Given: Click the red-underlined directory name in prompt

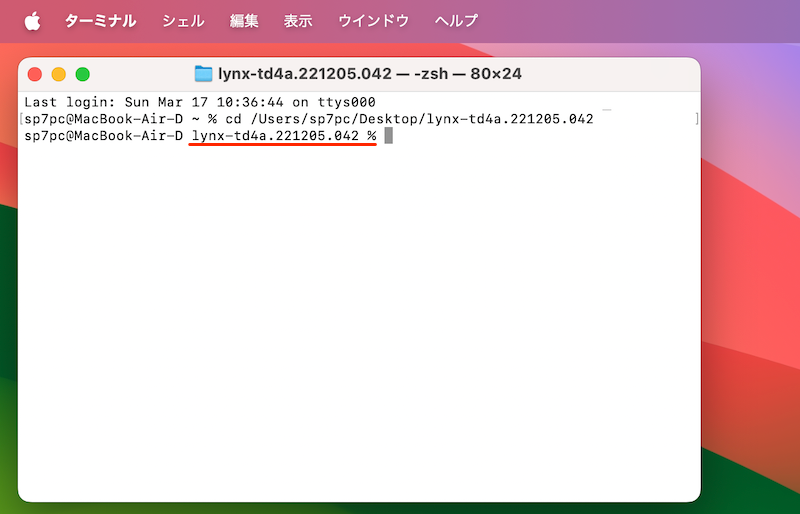Looking at the screenshot, I should click(275, 135).
